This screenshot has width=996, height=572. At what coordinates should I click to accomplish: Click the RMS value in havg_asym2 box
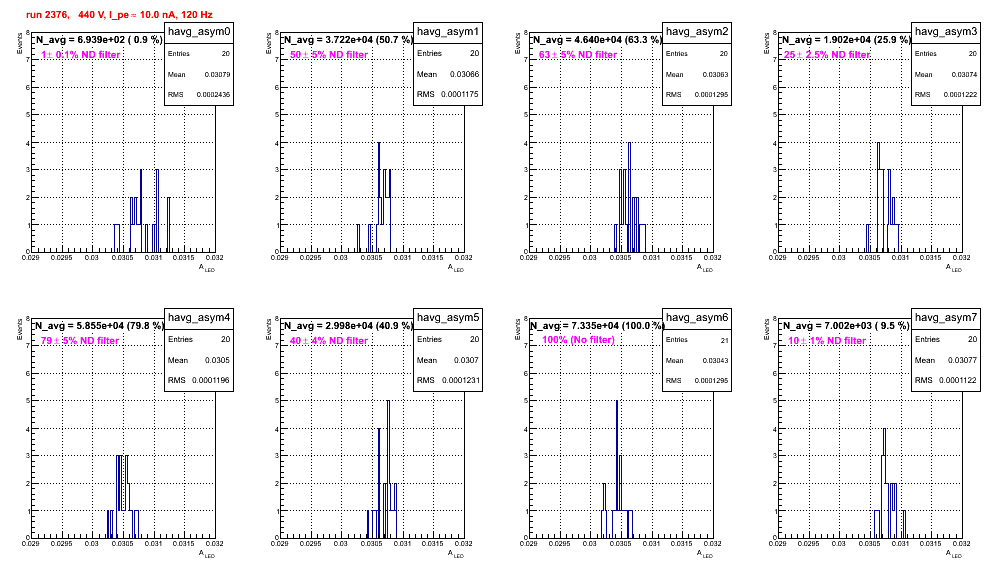[711, 95]
